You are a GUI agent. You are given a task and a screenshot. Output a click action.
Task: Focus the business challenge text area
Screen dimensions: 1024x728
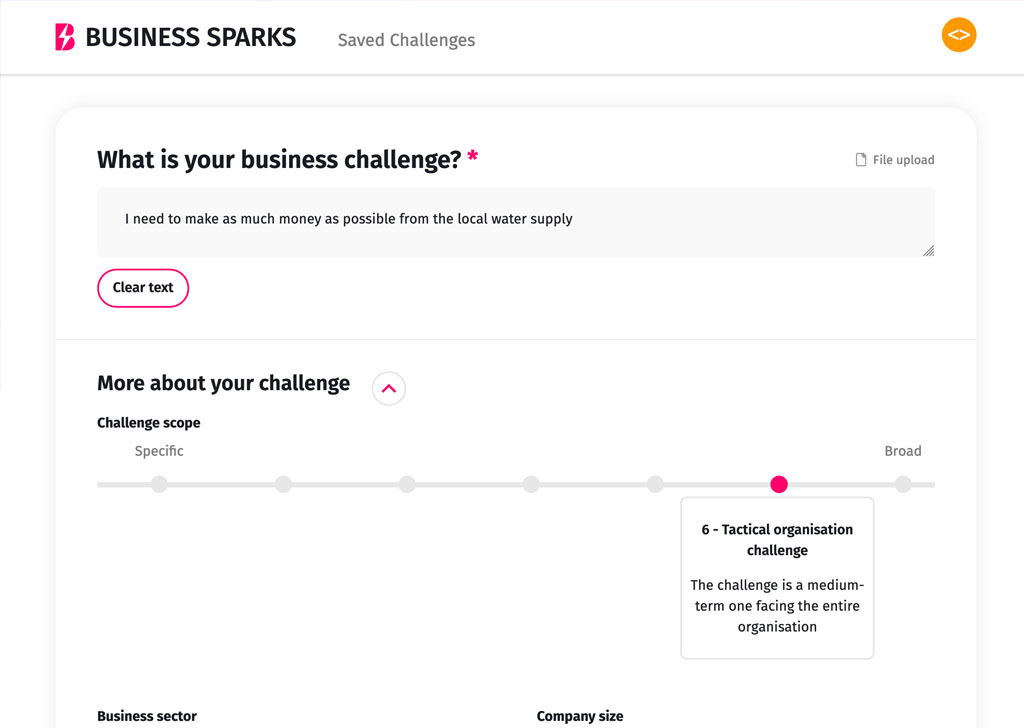(x=515, y=222)
